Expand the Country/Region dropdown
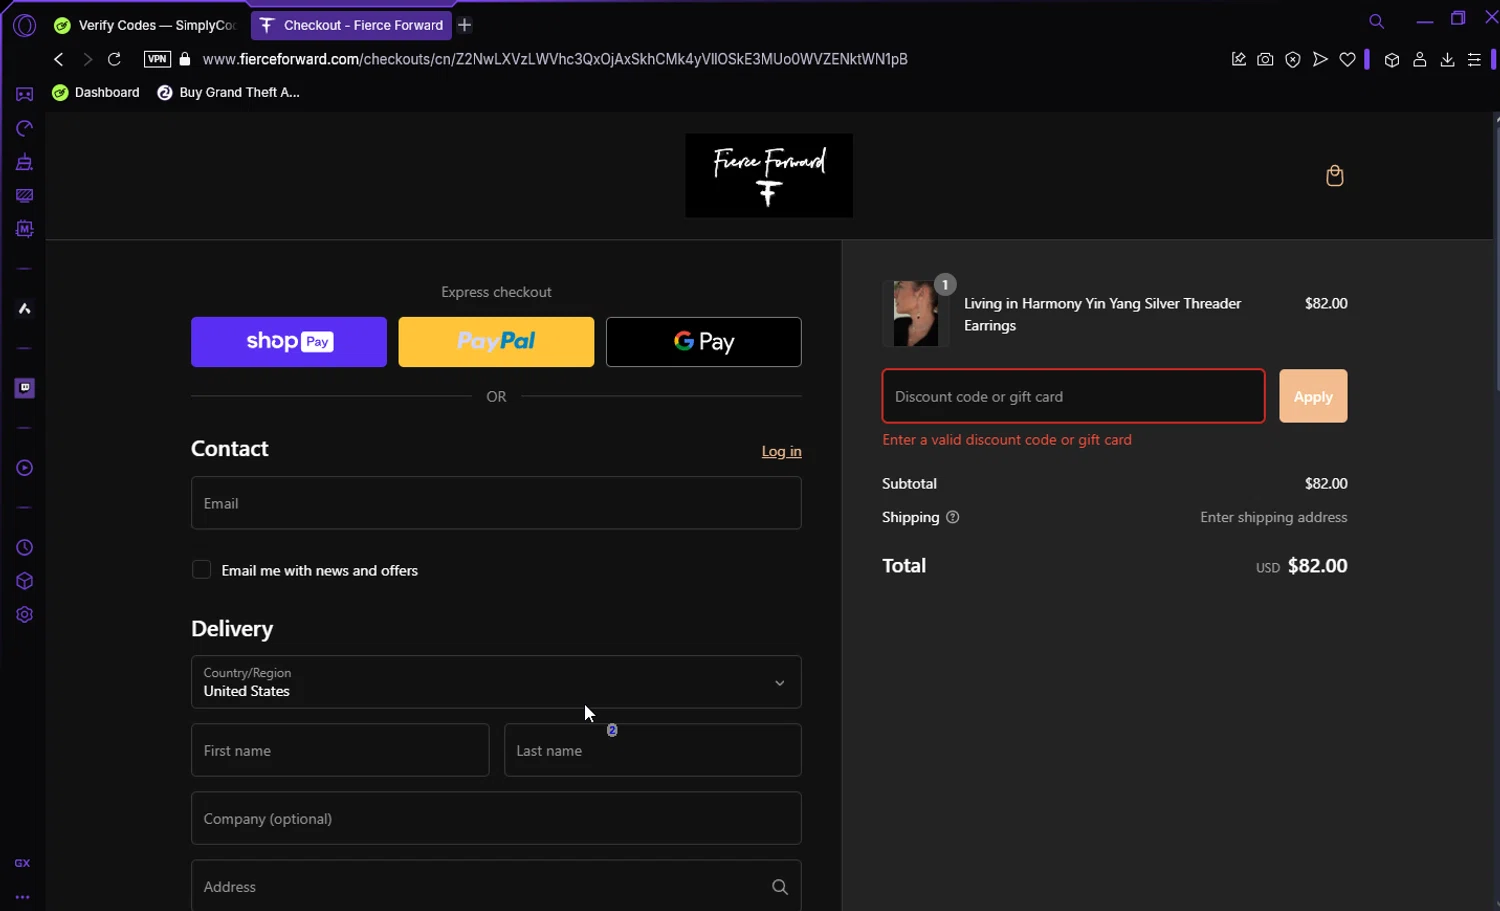The image size is (1500, 911). [x=496, y=682]
